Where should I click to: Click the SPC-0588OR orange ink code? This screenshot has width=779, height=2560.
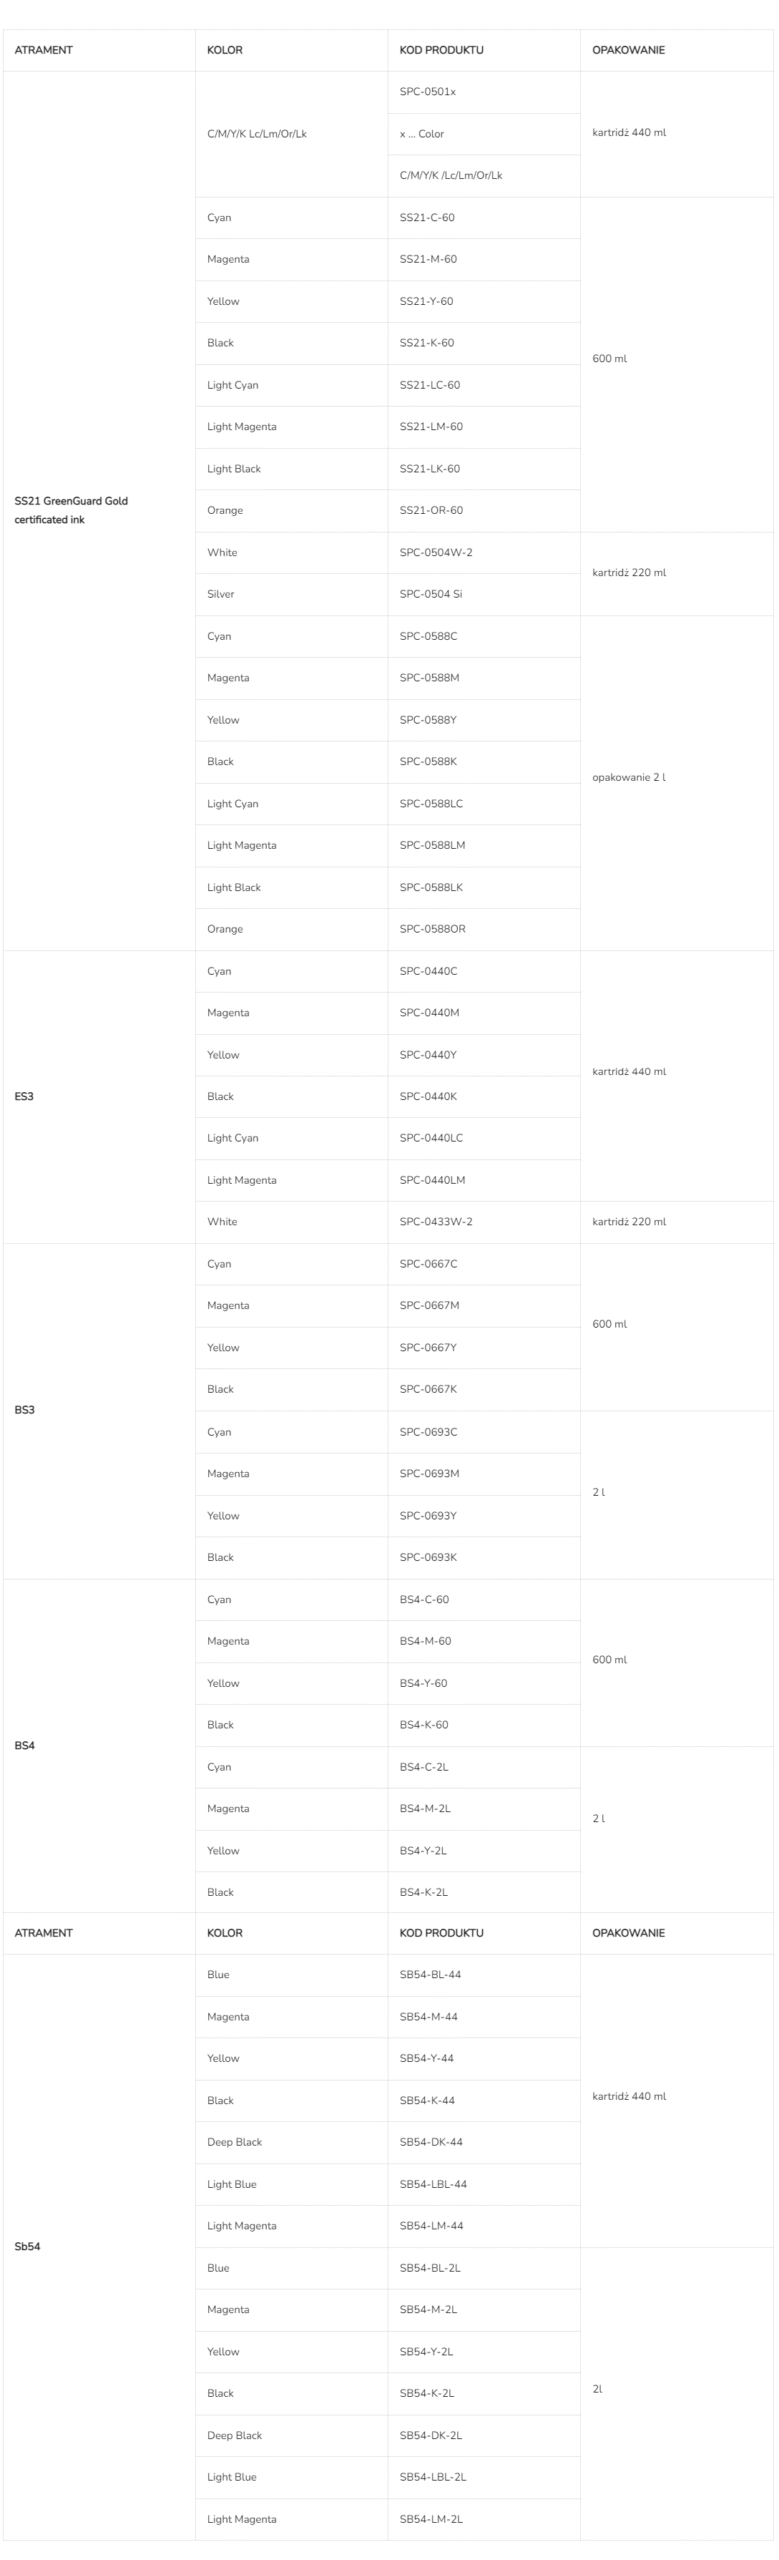click(433, 929)
